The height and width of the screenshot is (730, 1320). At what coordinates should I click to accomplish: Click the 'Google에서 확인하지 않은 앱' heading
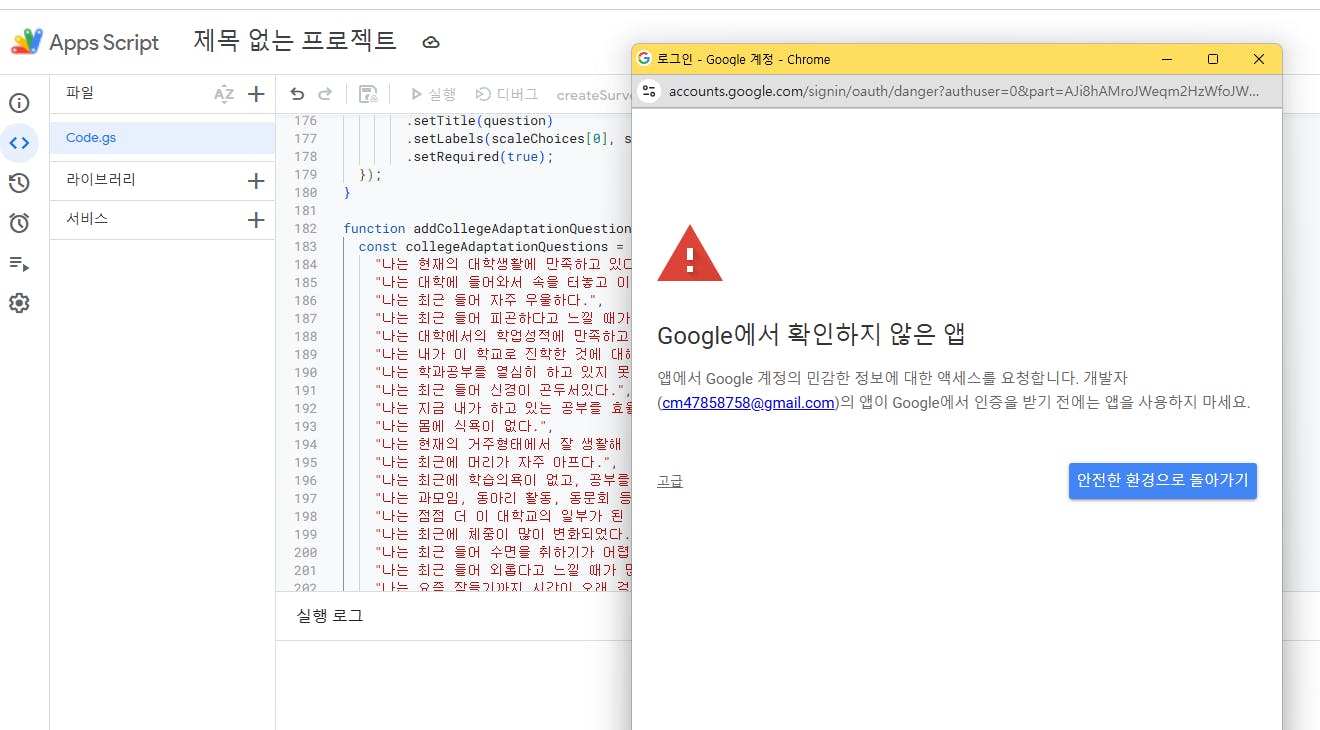[x=811, y=335]
